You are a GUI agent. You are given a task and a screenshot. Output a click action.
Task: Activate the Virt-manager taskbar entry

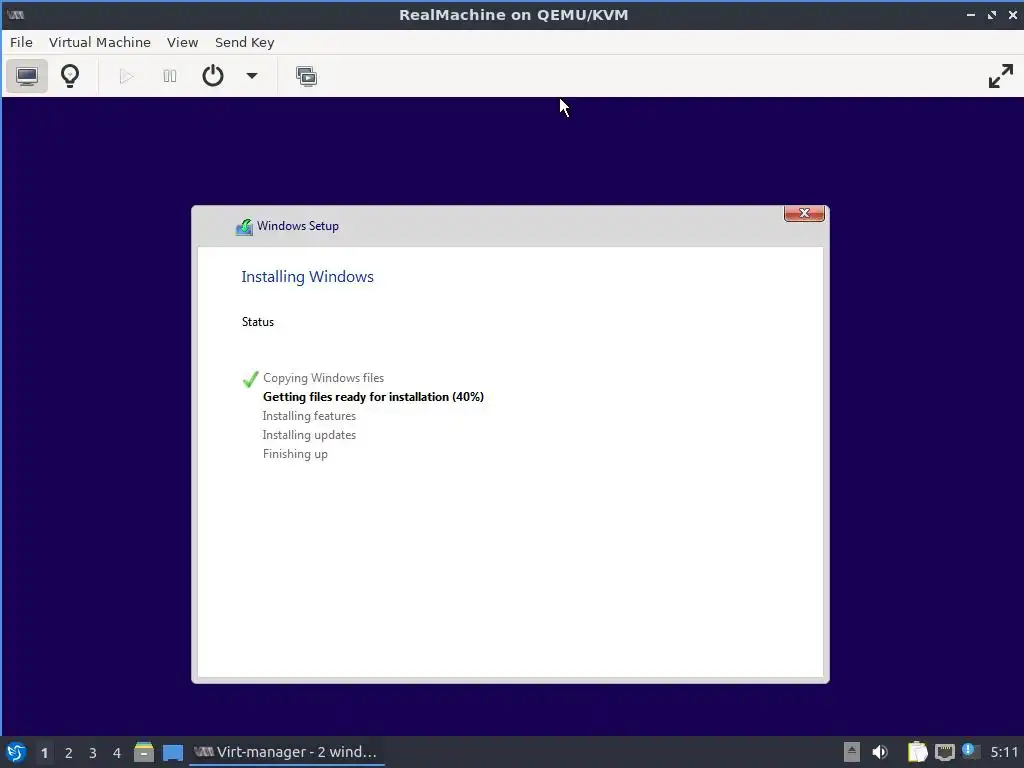(x=286, y=752)
